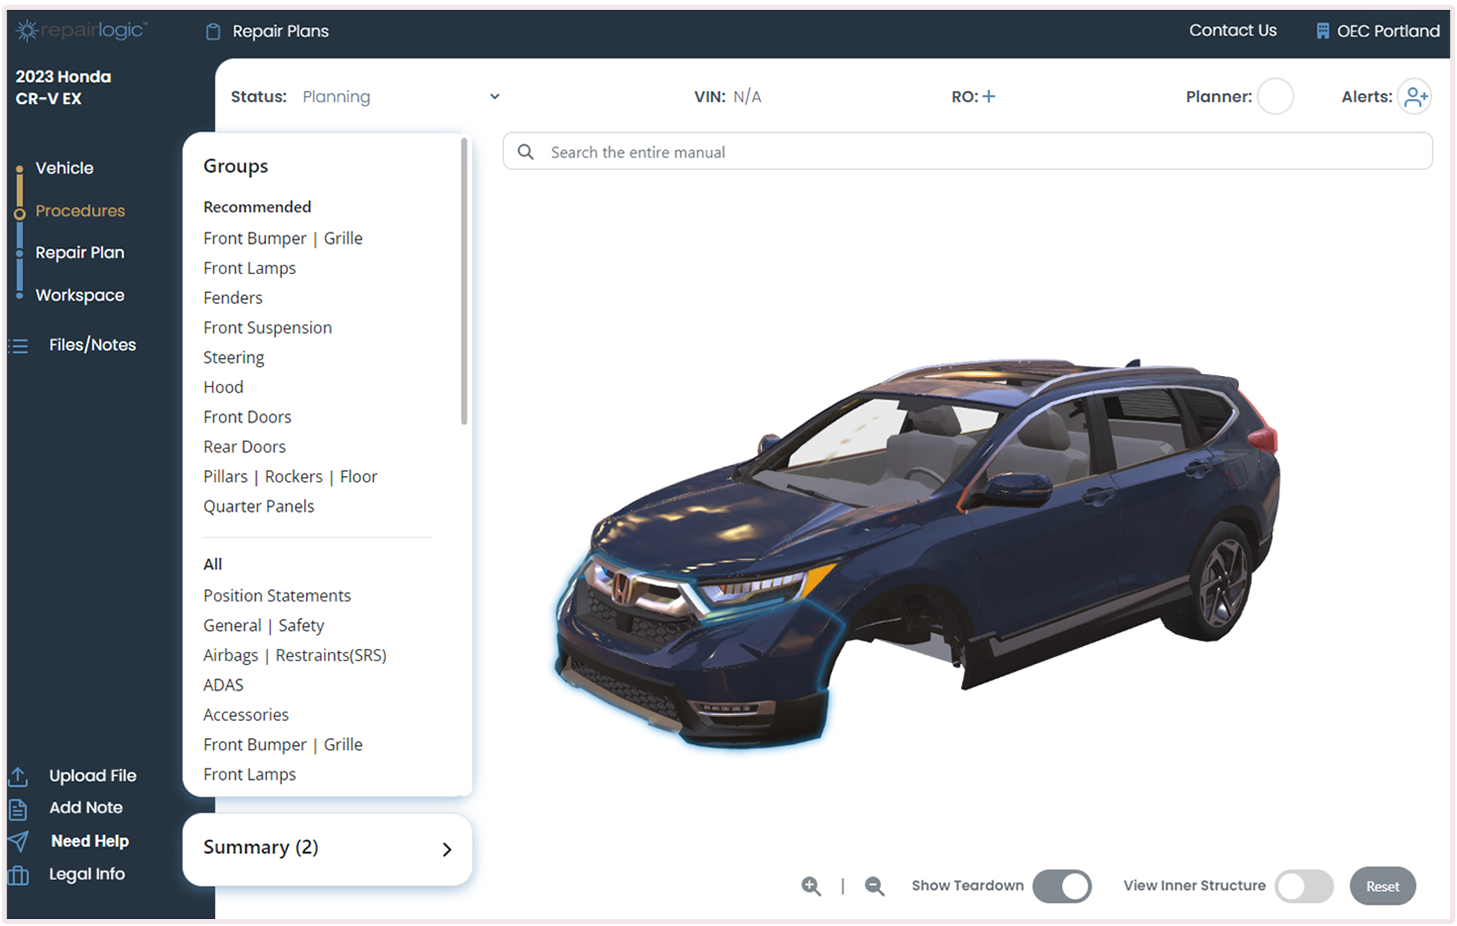The width and height of the screenshot is (1457, 926).
Task: Open Repair Plans in top bar
Action: (x=280, y=32)
